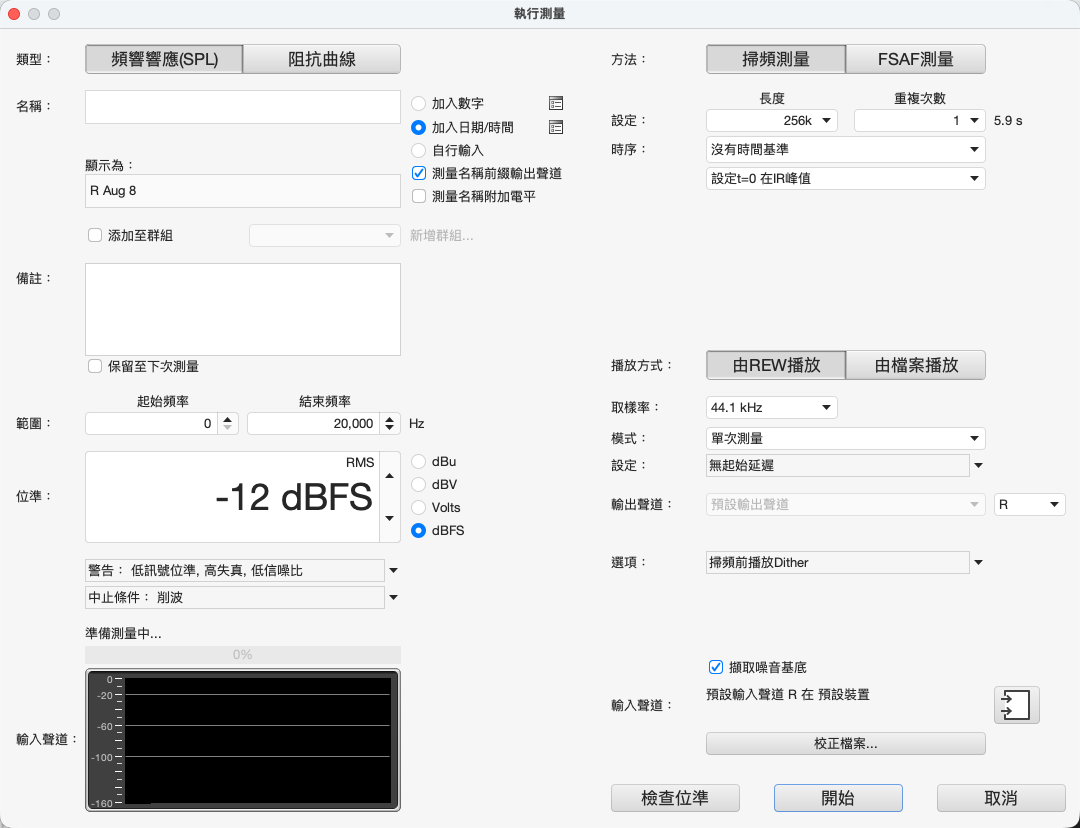Click the input channel level meter
This screenshot has width=1080, height=828.
pos(242,740)
